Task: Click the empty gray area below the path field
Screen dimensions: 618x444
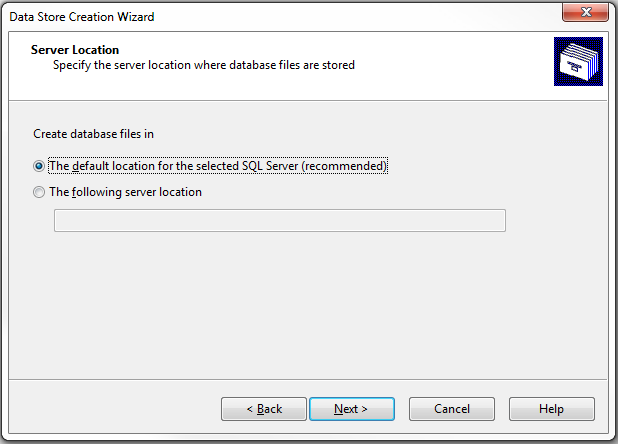Action: coord(307,303)
